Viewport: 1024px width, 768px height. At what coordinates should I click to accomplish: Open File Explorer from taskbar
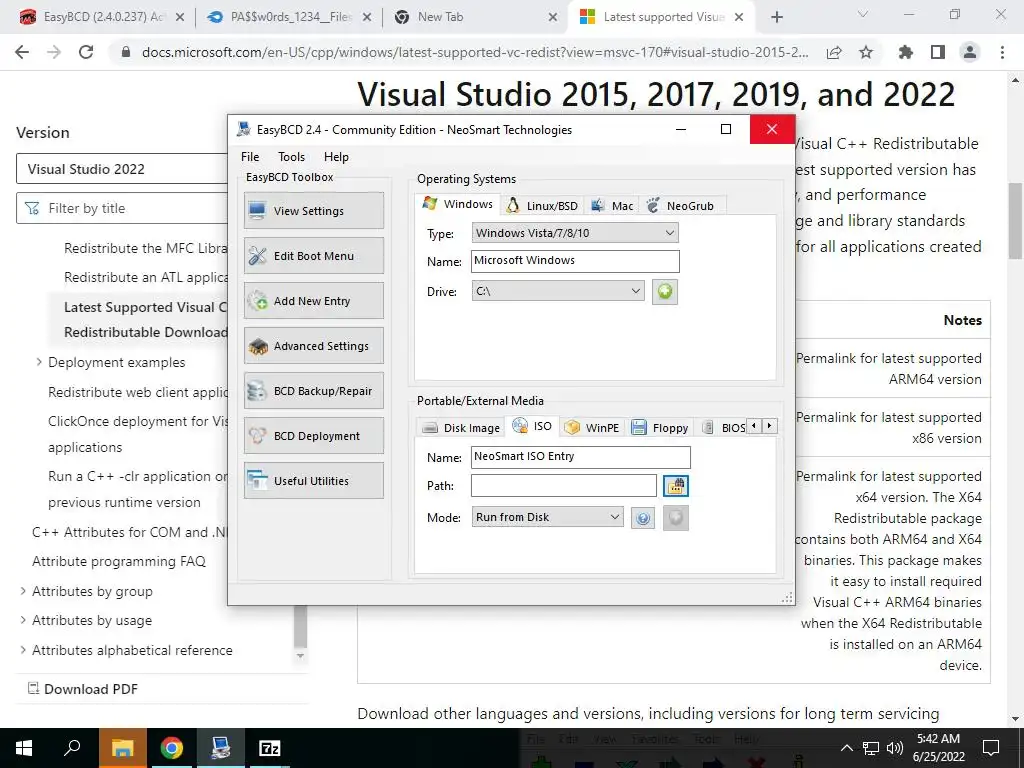click(122, 748)
